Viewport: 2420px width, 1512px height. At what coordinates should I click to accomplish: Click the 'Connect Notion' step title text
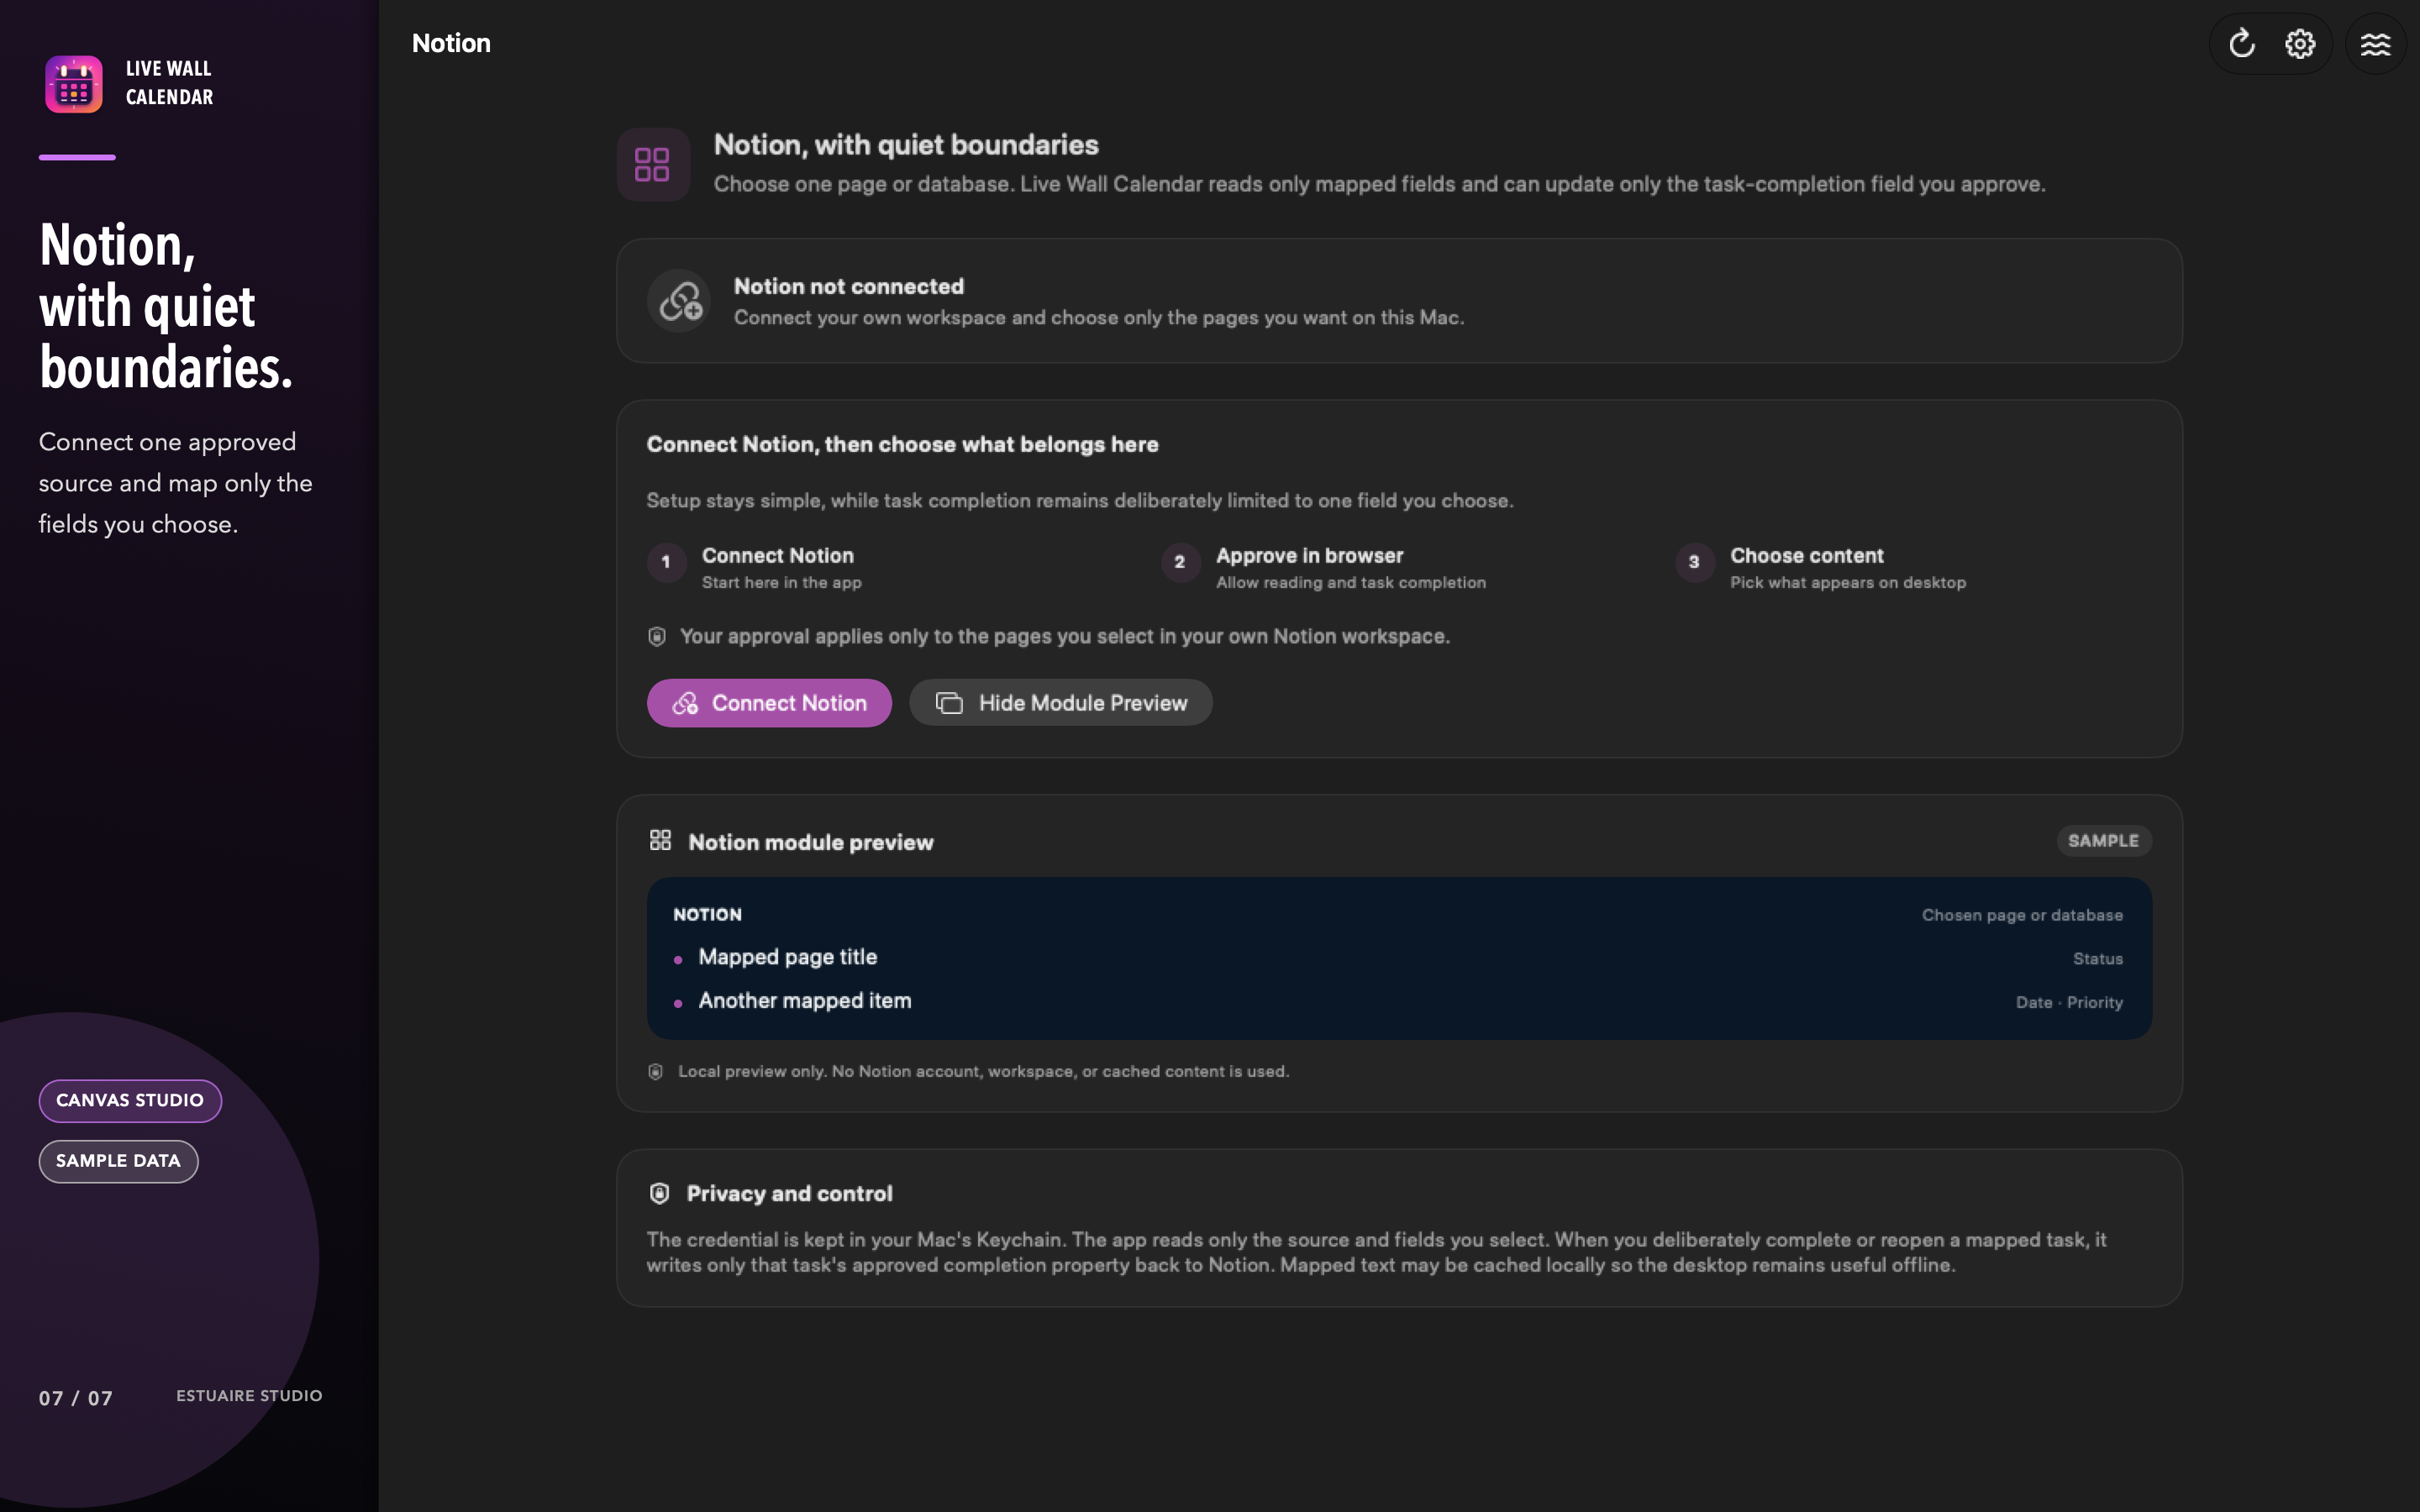point(778,555)
